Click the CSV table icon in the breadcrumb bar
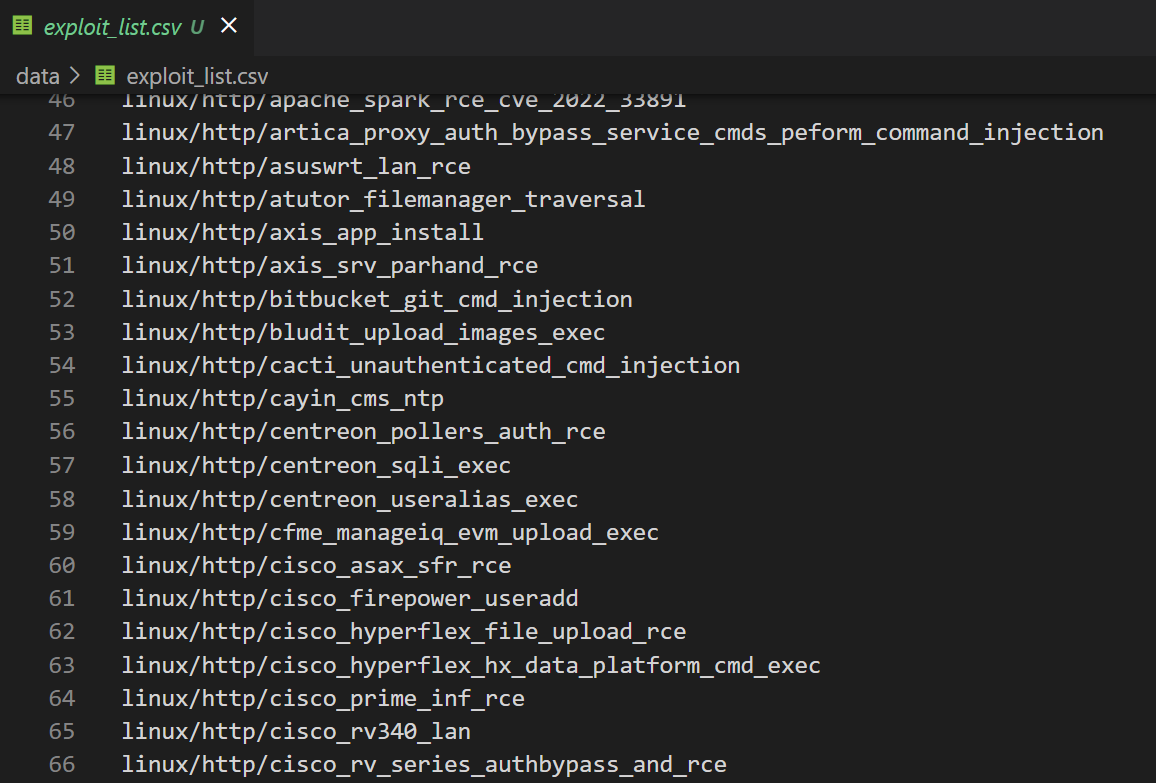1156x783 pixels. point(103,75)
